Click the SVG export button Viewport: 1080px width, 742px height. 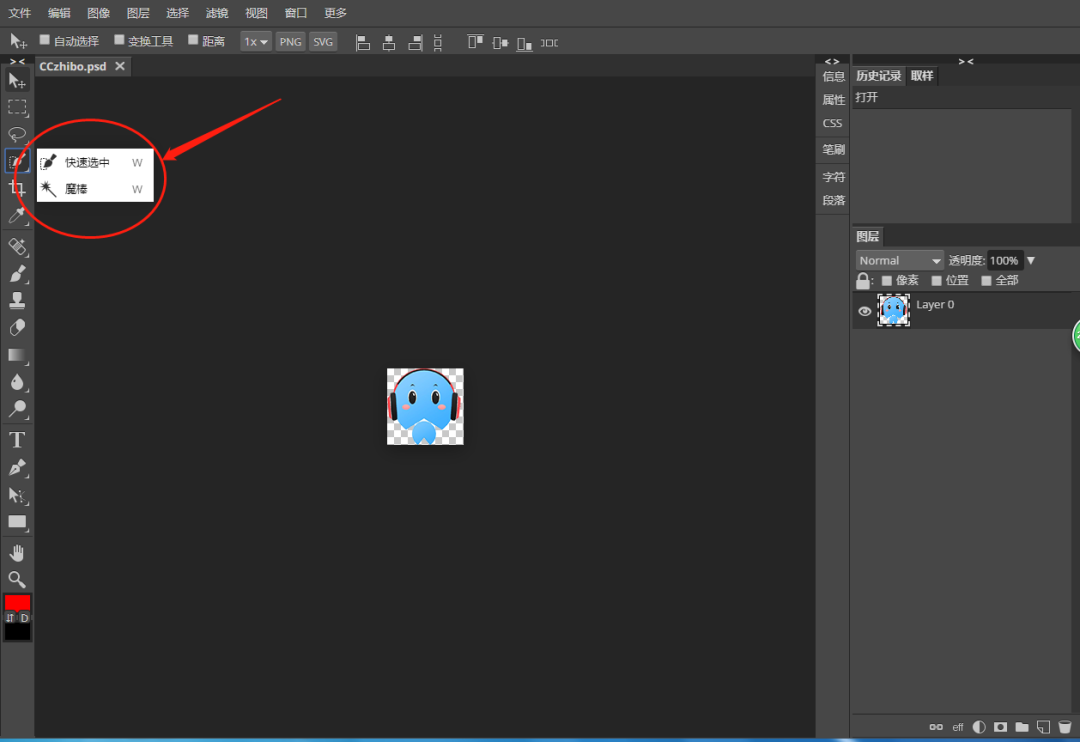[323, 42]
